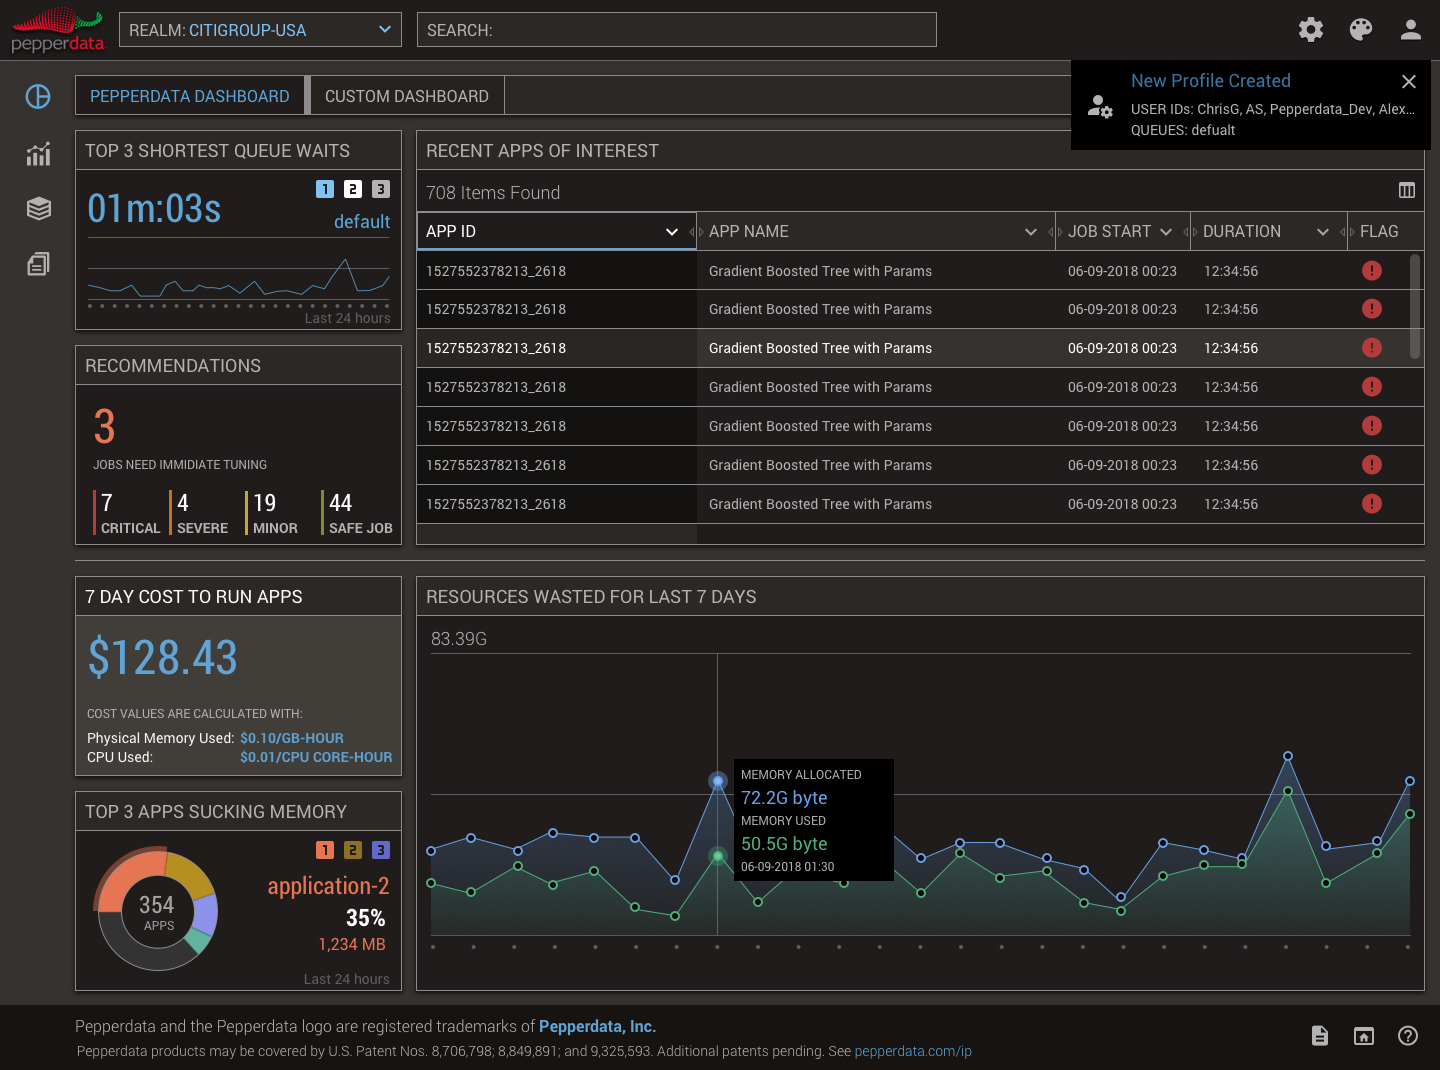Click the profile settings icon in notification

point(1100,106)
